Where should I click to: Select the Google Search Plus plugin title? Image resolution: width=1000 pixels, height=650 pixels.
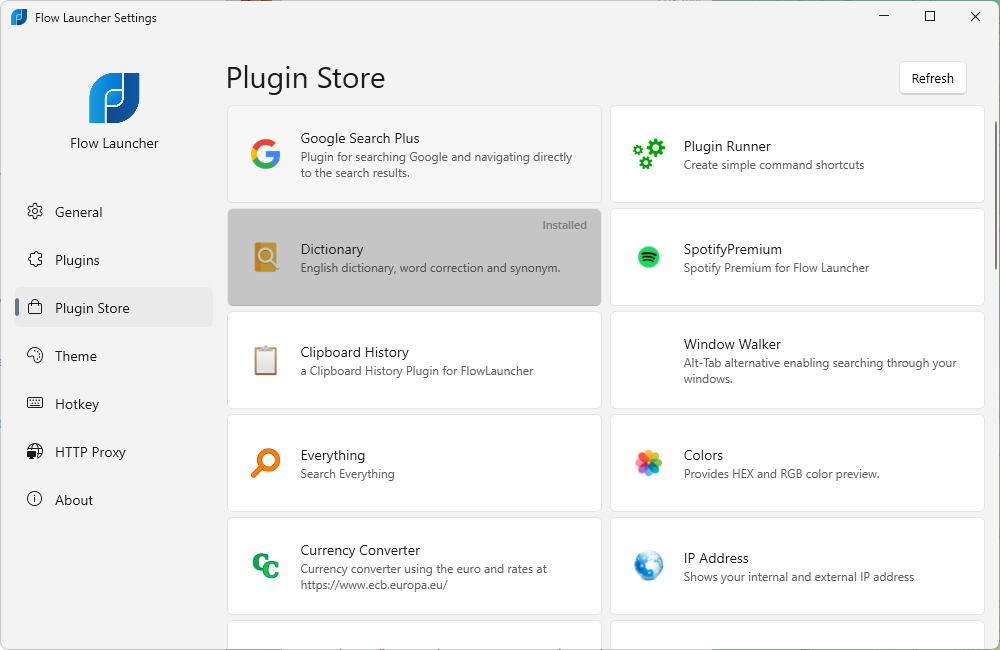point(360,138)
